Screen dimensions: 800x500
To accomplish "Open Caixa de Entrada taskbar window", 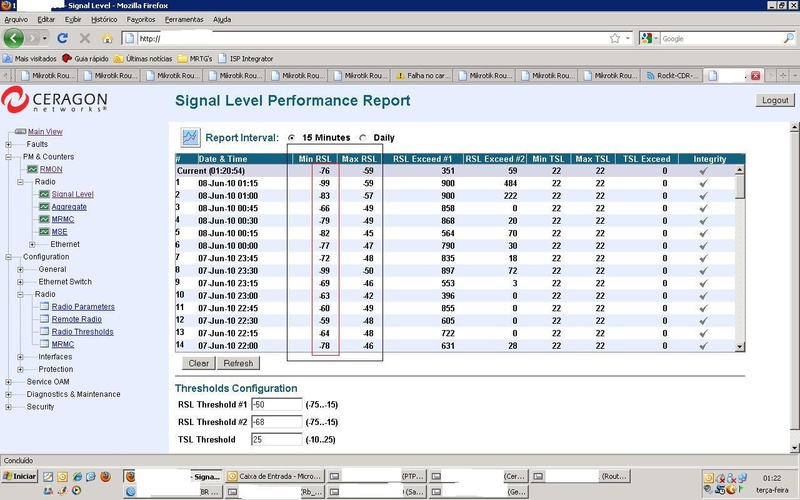I will click(x=274, y=477).
